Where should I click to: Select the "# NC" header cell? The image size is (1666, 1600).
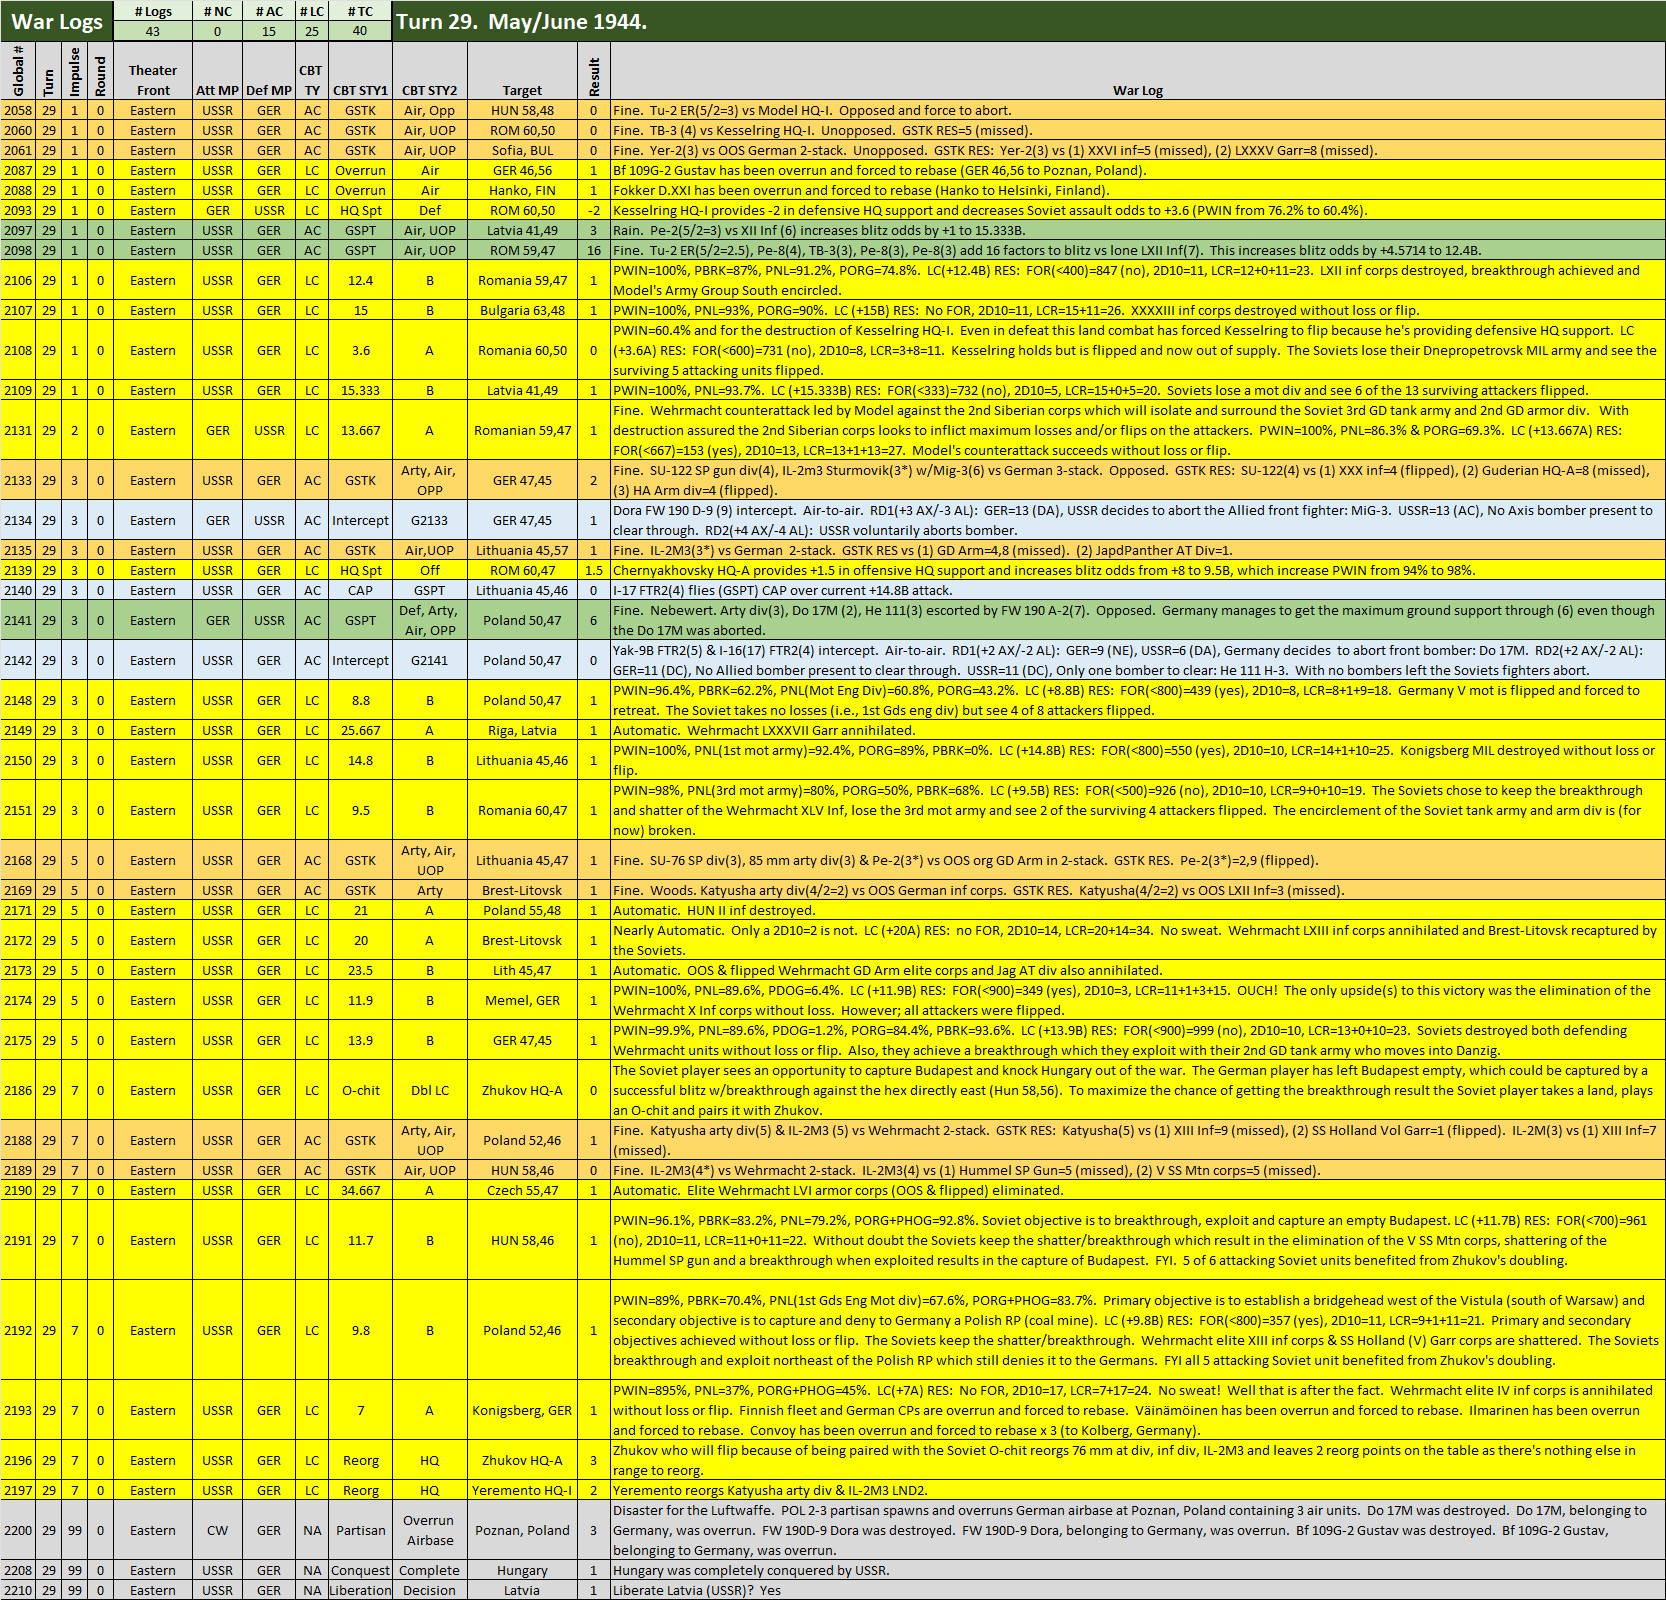[x=217, y=11]
